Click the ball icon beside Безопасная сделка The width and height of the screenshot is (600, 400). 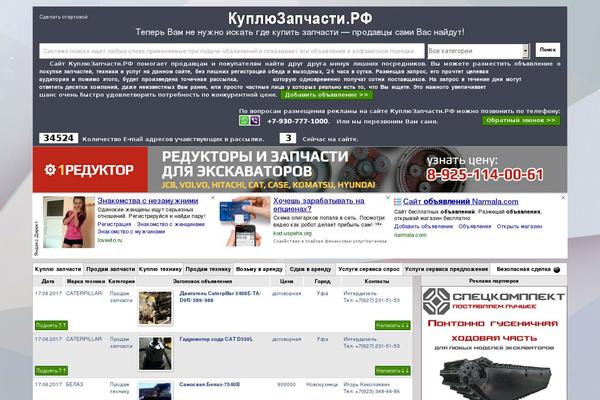point(557,269)
